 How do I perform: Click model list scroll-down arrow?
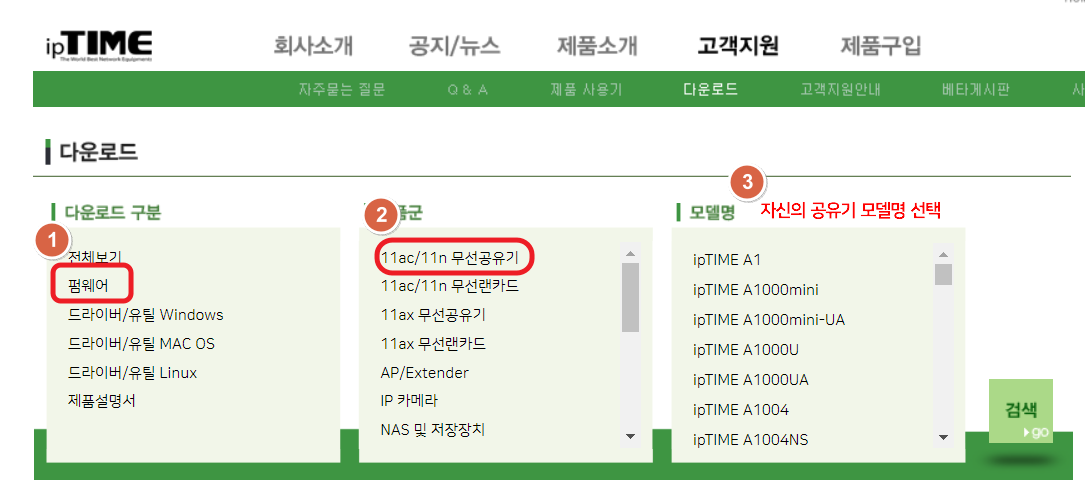pyautogui.click(x=943, y=436)
